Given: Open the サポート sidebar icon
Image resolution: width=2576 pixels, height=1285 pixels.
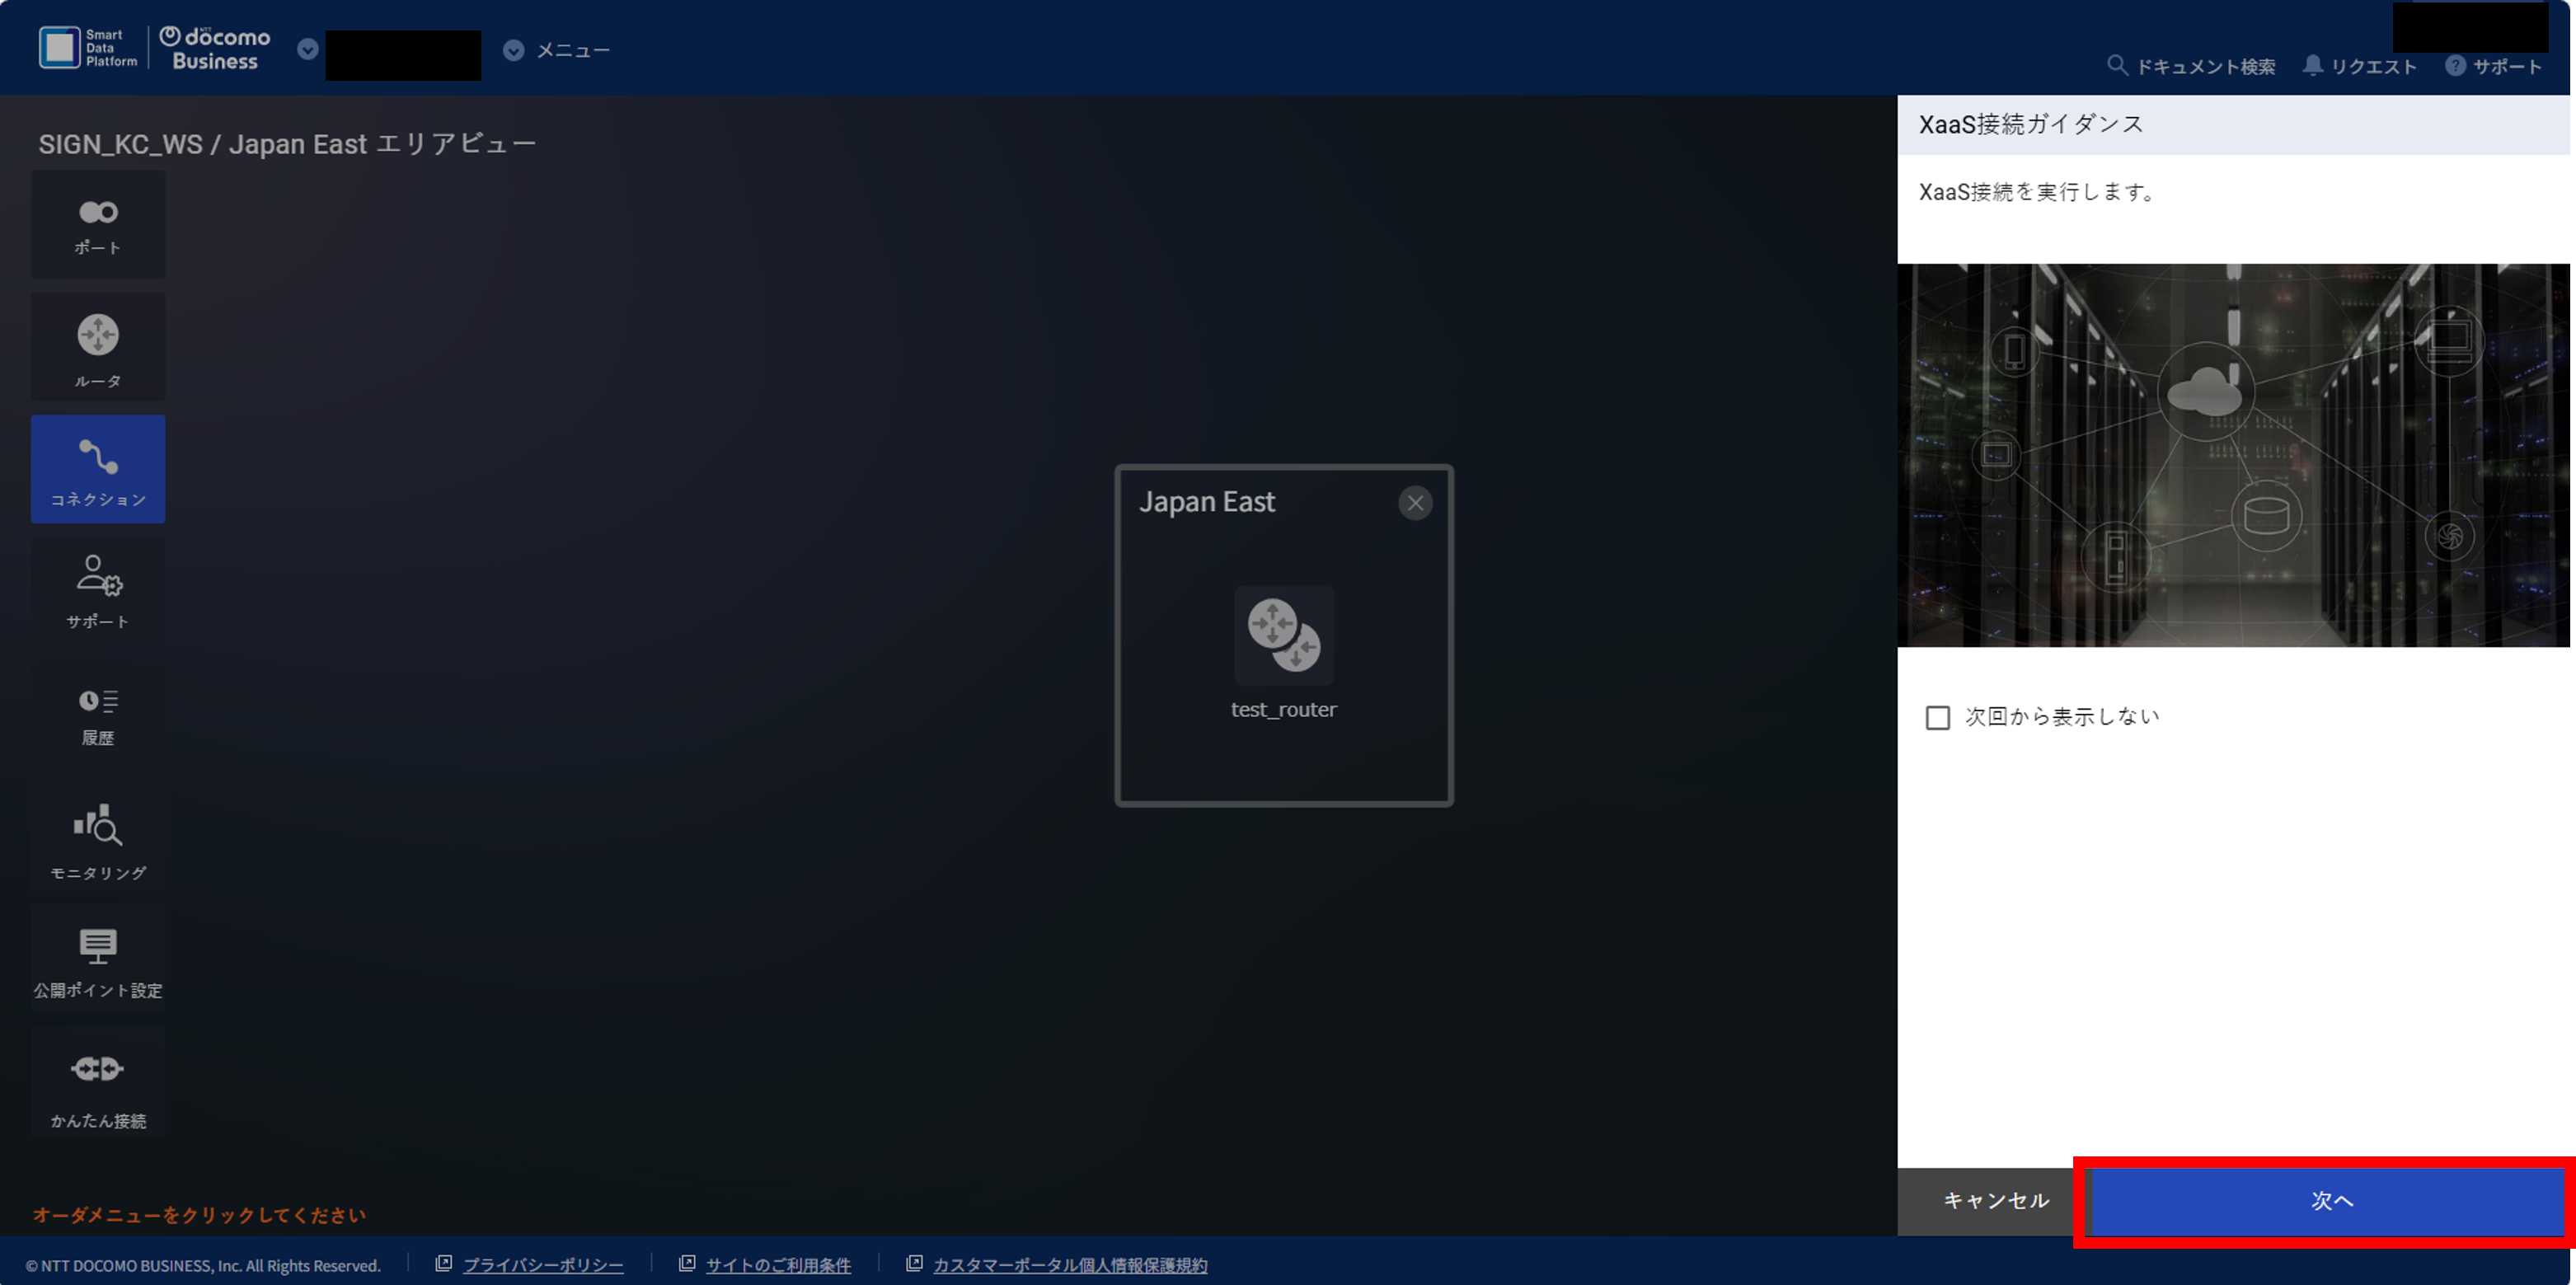Looking at the screenshot, I should tap(98, 592).
